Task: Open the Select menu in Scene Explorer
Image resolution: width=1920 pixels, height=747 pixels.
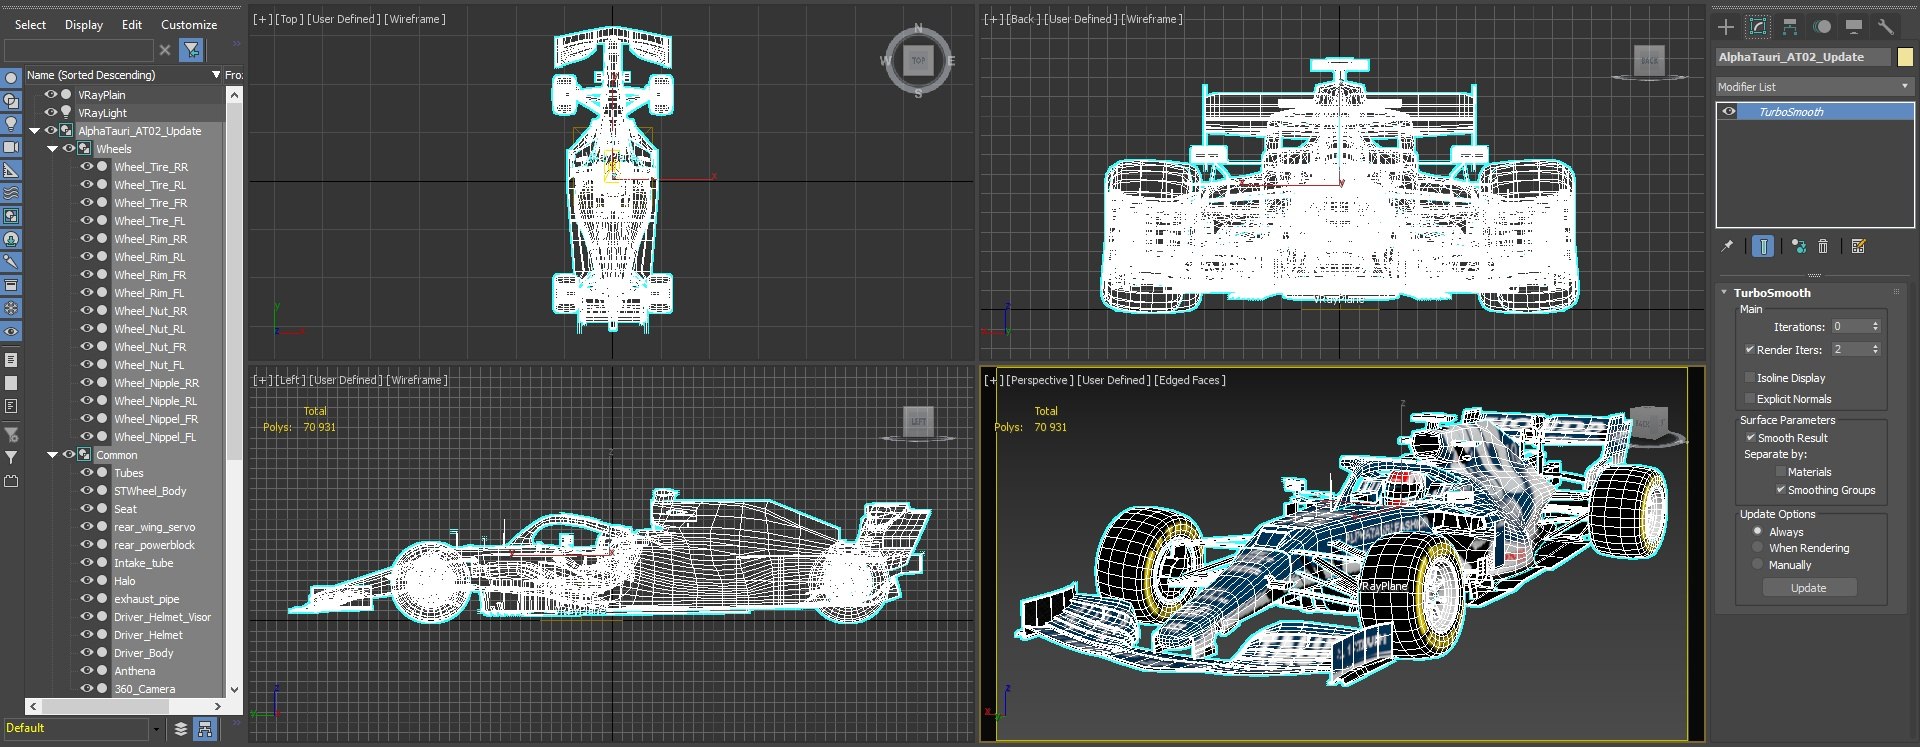Action: pyautogui.click(x=30, y=24)
